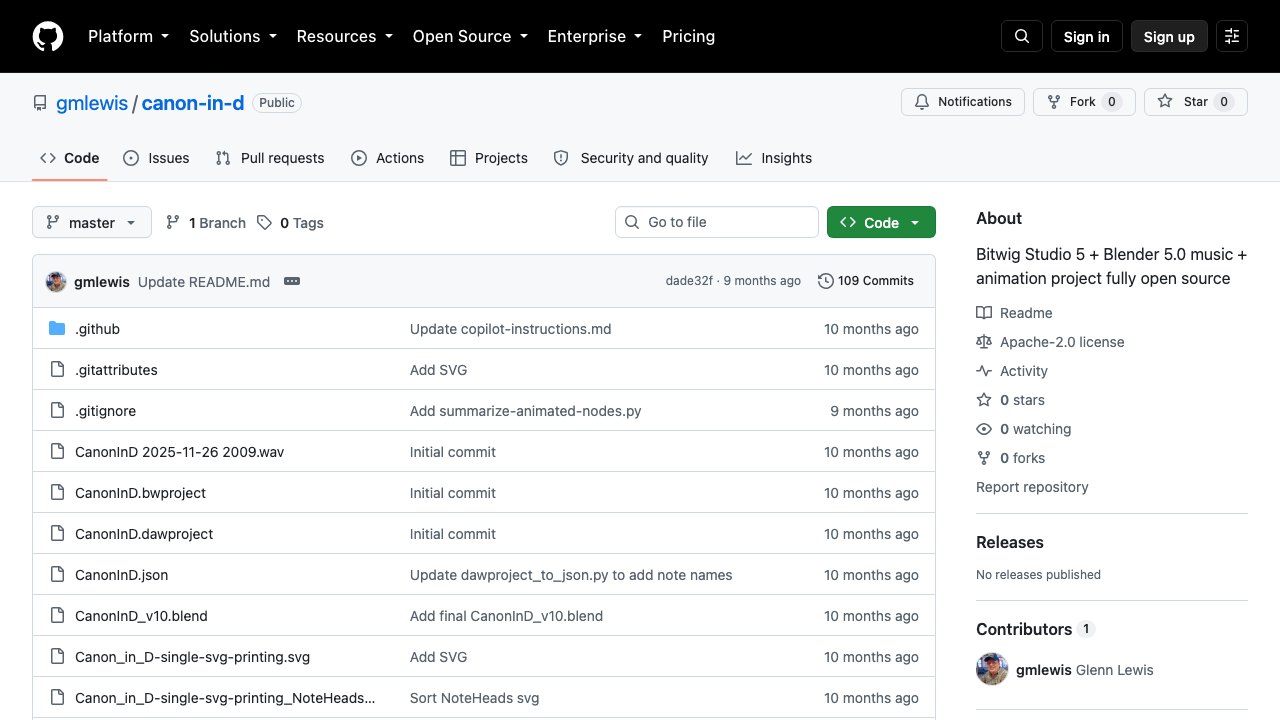Open the CanonInD.dawproject file

coord(144,534)
